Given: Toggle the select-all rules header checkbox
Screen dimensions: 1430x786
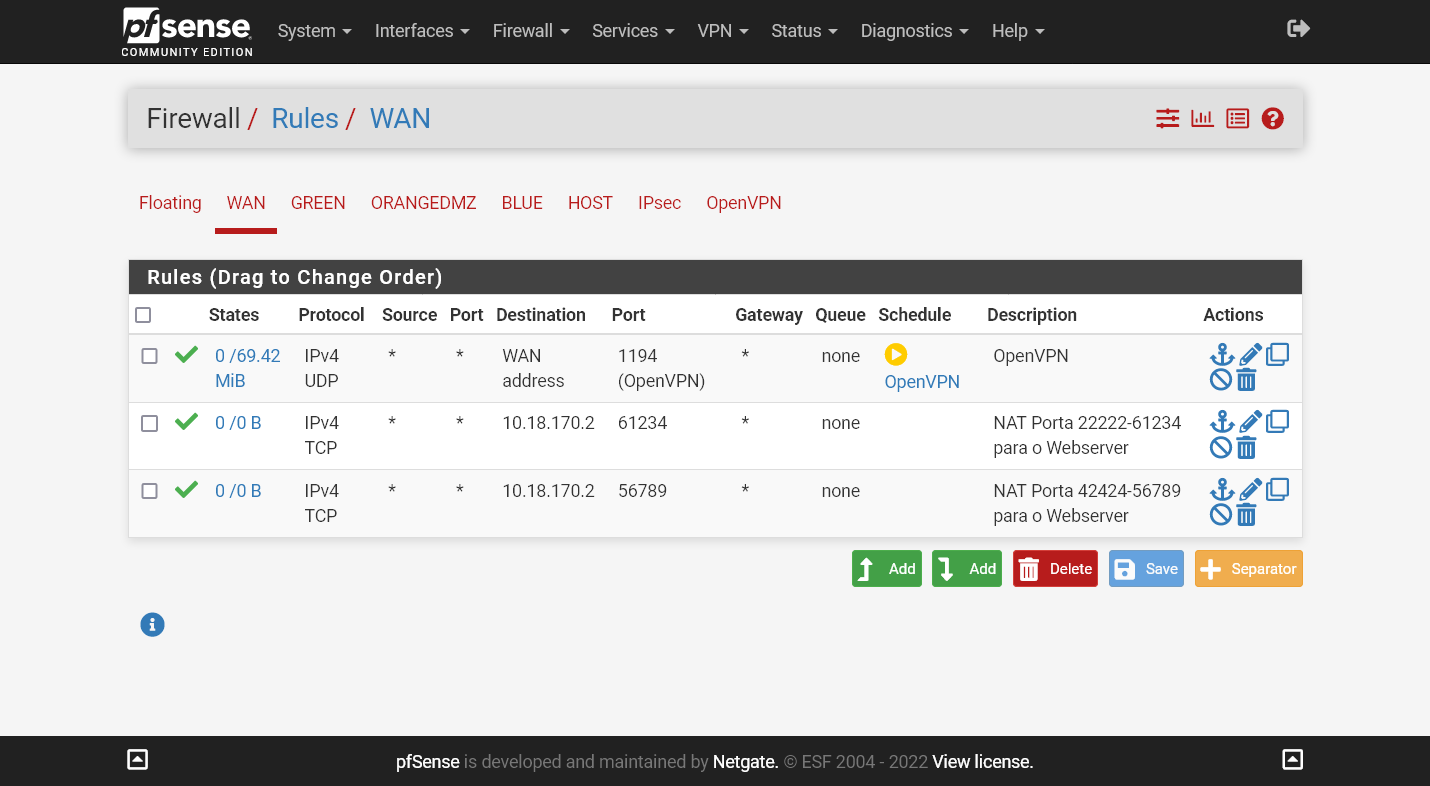Looking at the screenshot, I should click(x=143, y=315).
